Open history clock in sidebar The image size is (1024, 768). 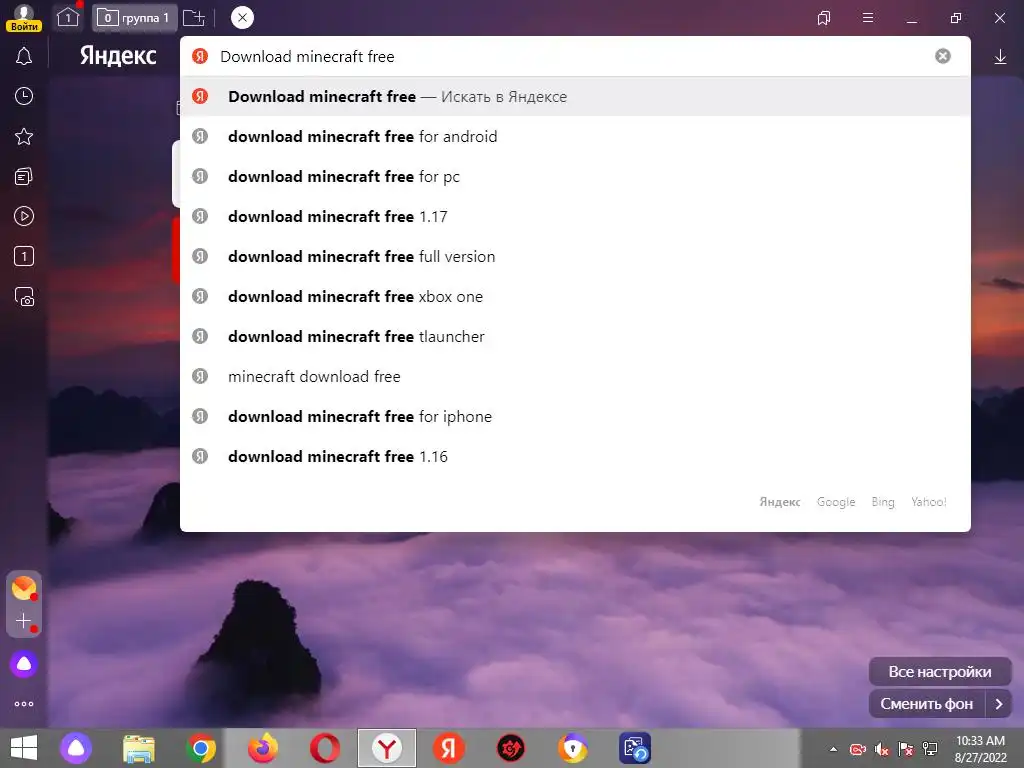coord(24,97)
